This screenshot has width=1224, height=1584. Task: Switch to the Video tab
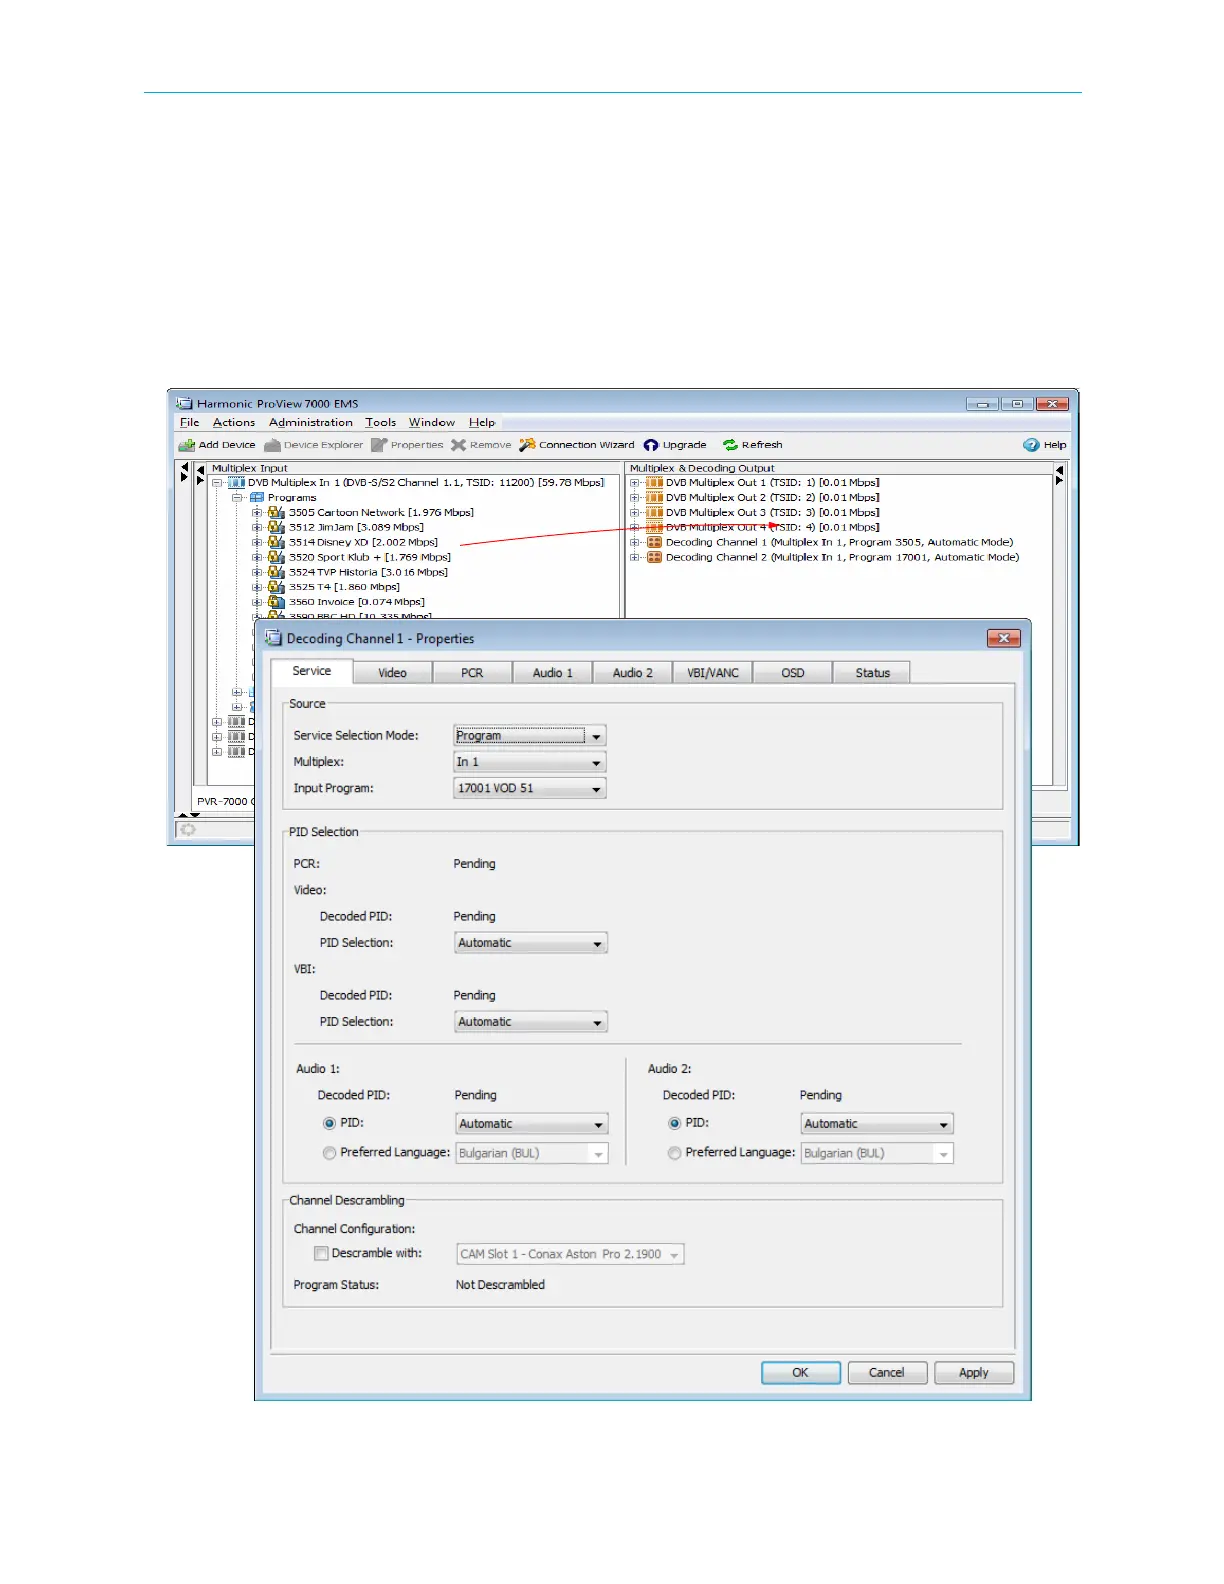point(393,673)
